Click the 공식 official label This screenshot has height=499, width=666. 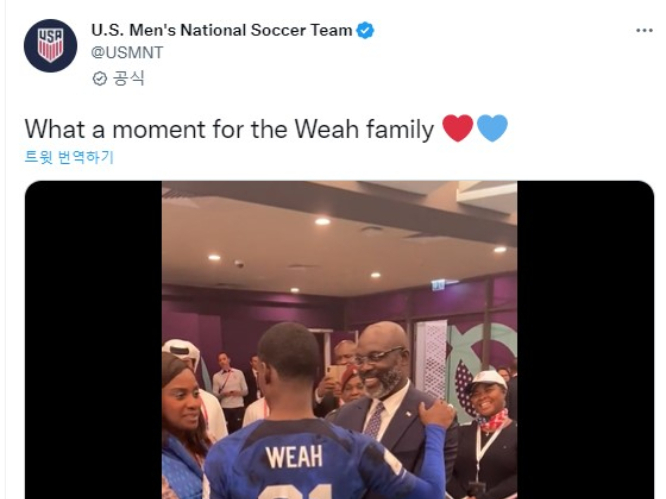[129, 78]
